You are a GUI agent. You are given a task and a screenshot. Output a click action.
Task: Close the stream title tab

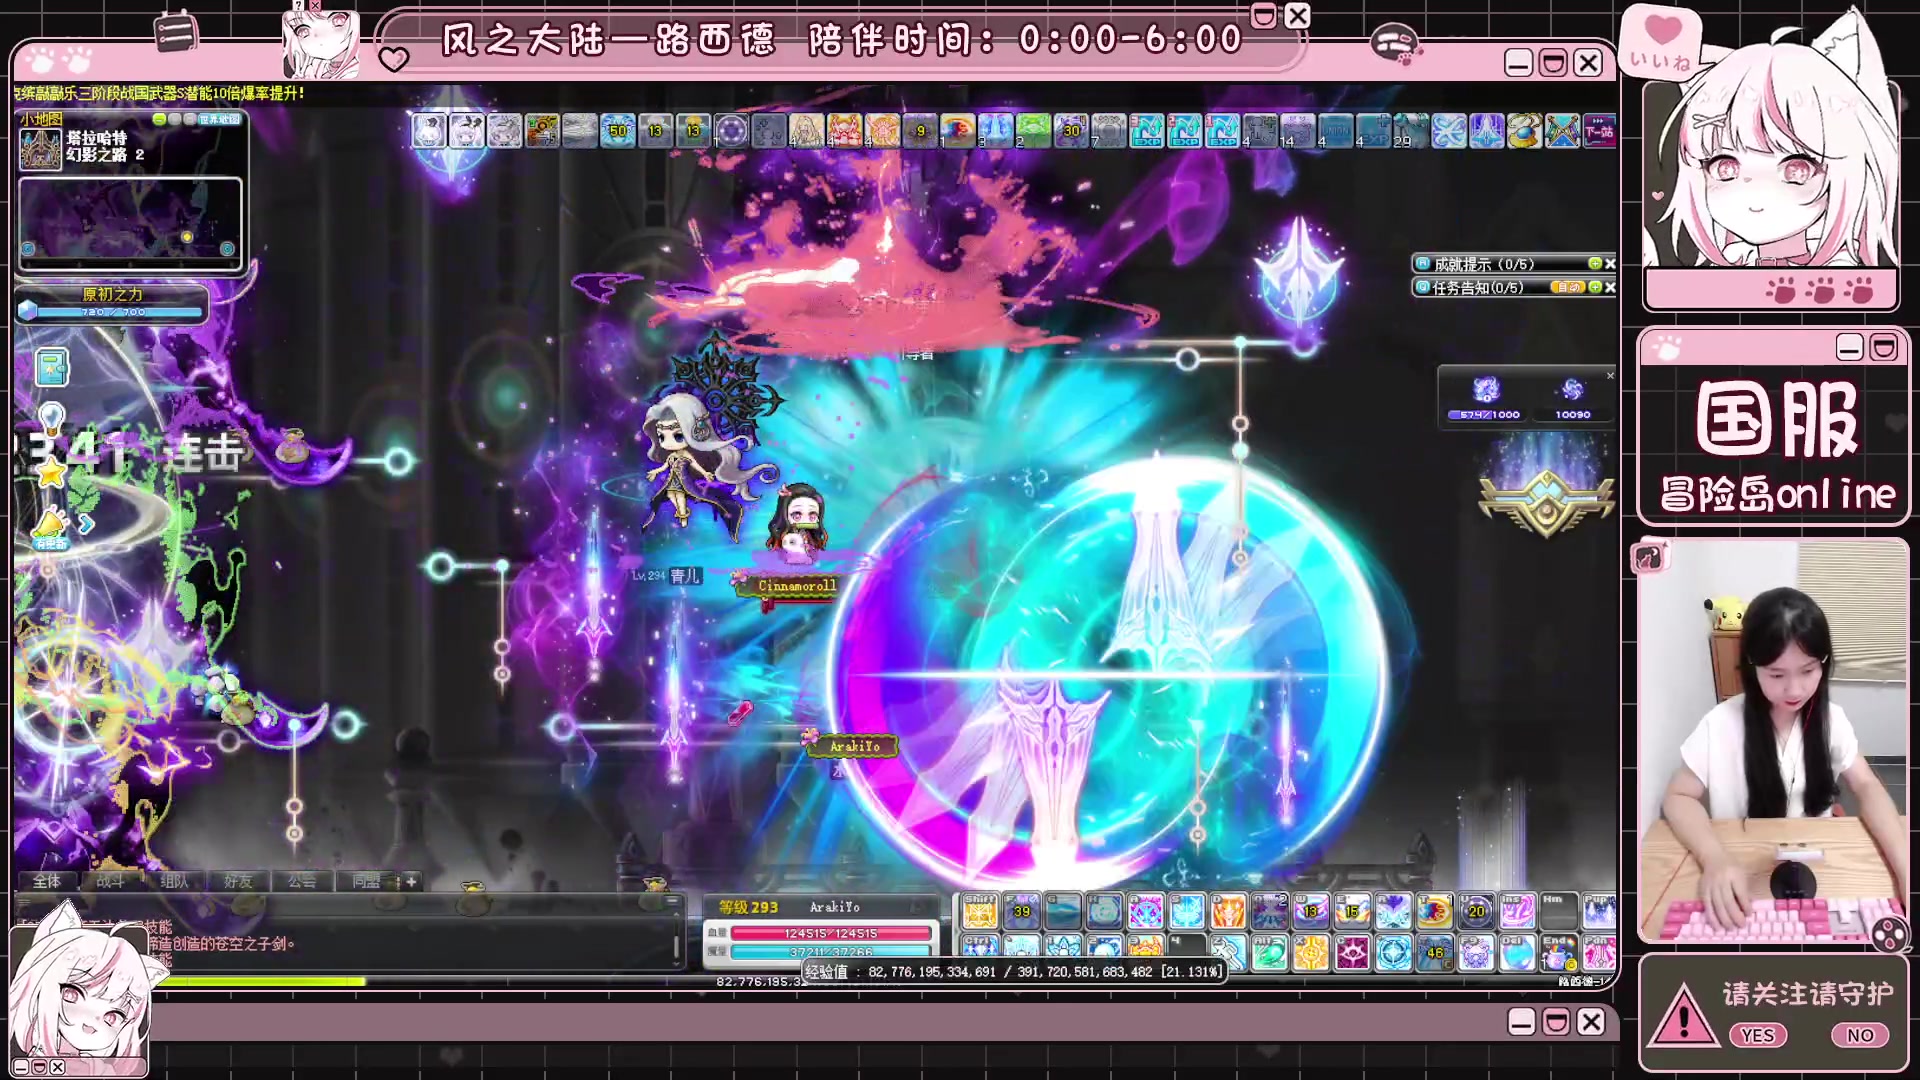(1297, 15)
